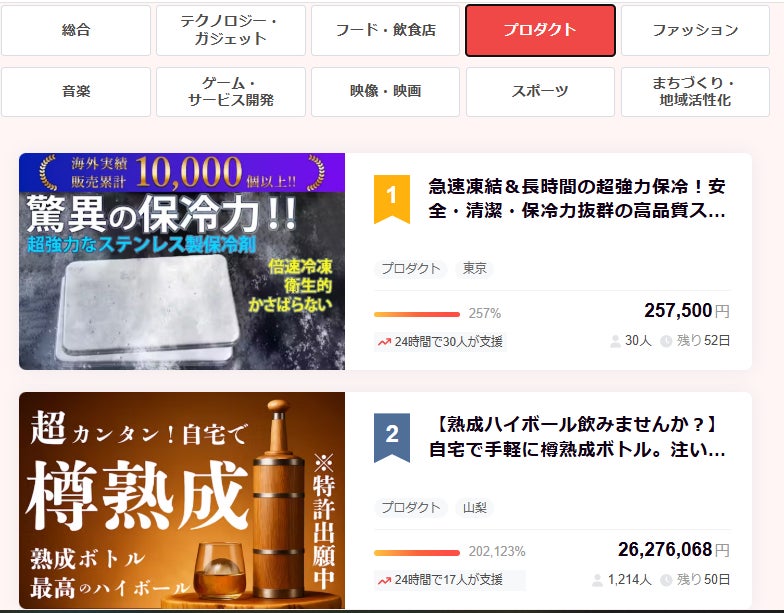Image resolution: width=784 pixels, height=613 pixels.
Task: Open the 熟成ハイボール飲みませんか project title link
Action: [x=577, y=437]
